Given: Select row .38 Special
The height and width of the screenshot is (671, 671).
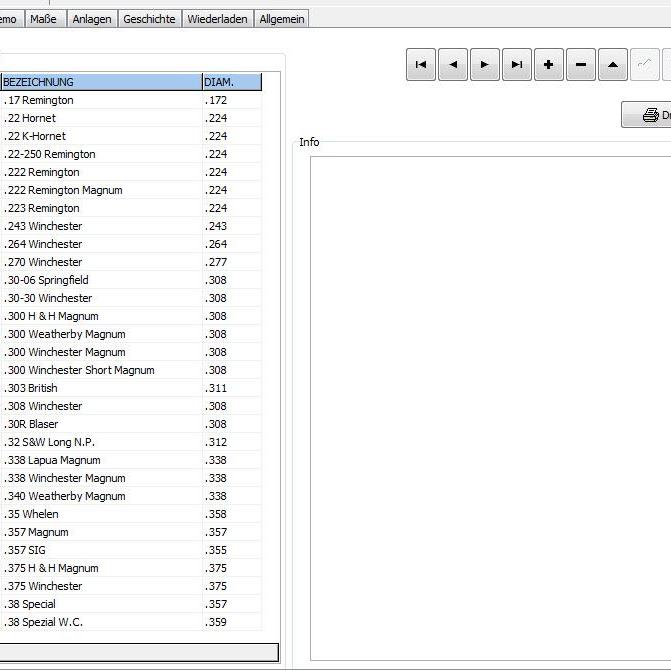Looking at the screenshot, I should [131, 604].
